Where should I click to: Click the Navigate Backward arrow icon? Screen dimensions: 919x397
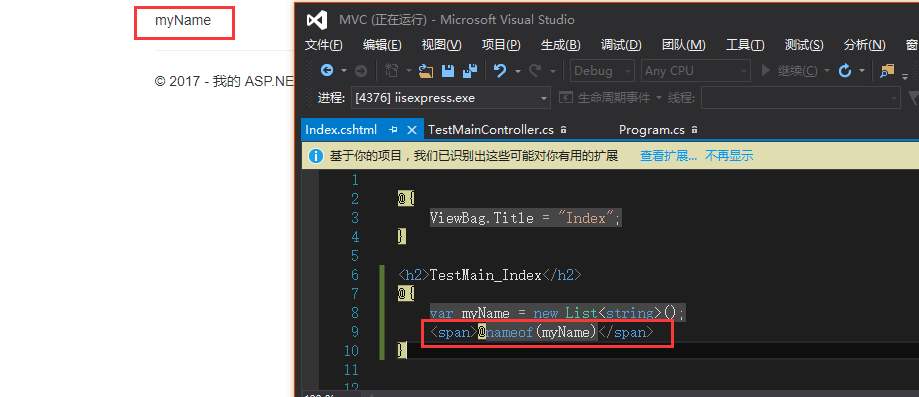(x=327, y=70)
